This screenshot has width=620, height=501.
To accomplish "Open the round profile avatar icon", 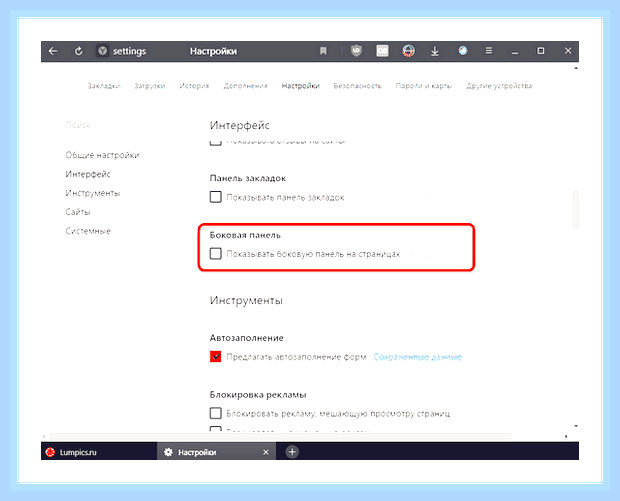I will pyautogui.click(x=463, y=51).
